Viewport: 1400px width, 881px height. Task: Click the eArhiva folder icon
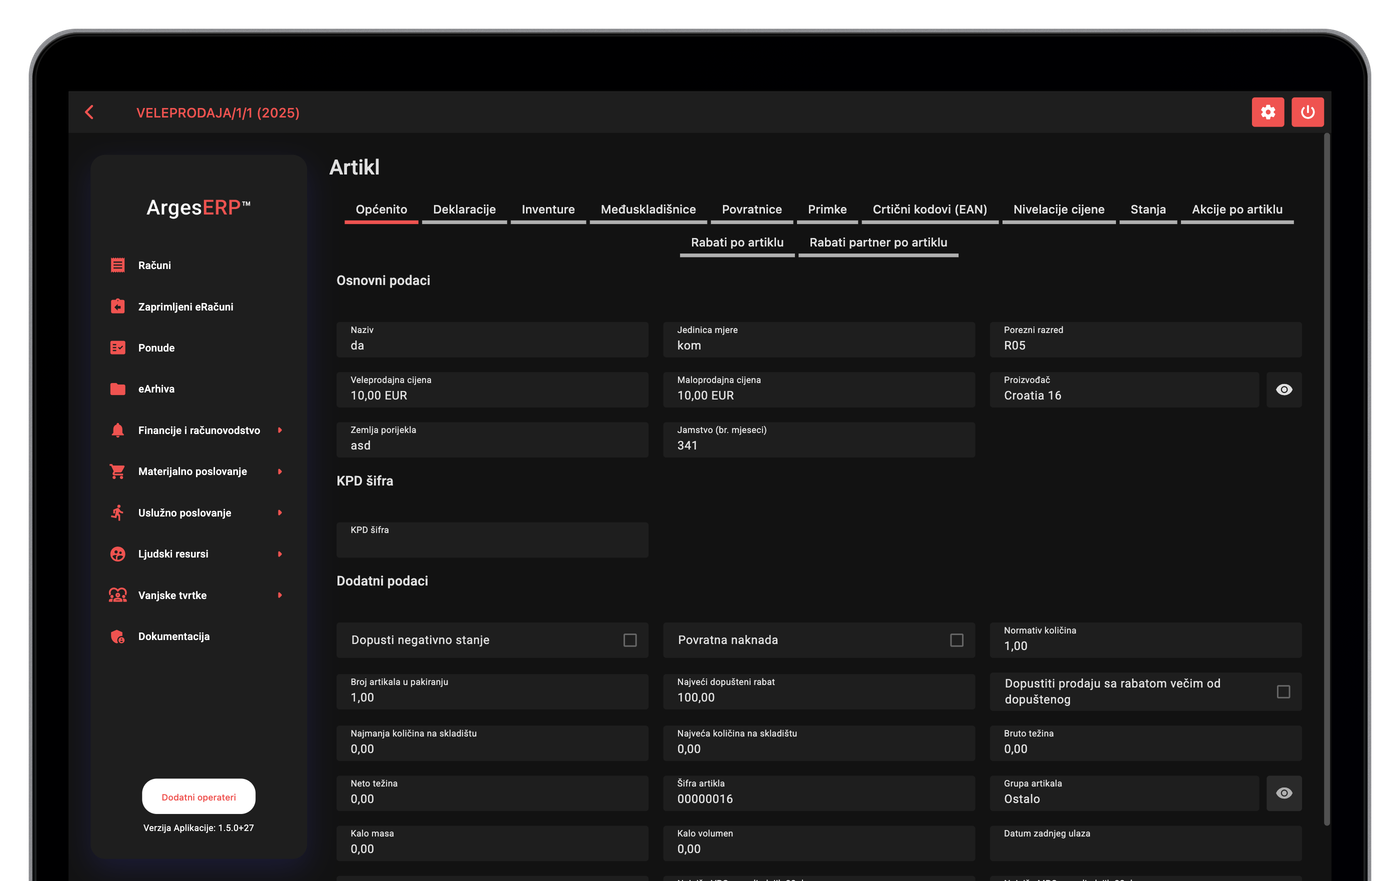(118, 389)
